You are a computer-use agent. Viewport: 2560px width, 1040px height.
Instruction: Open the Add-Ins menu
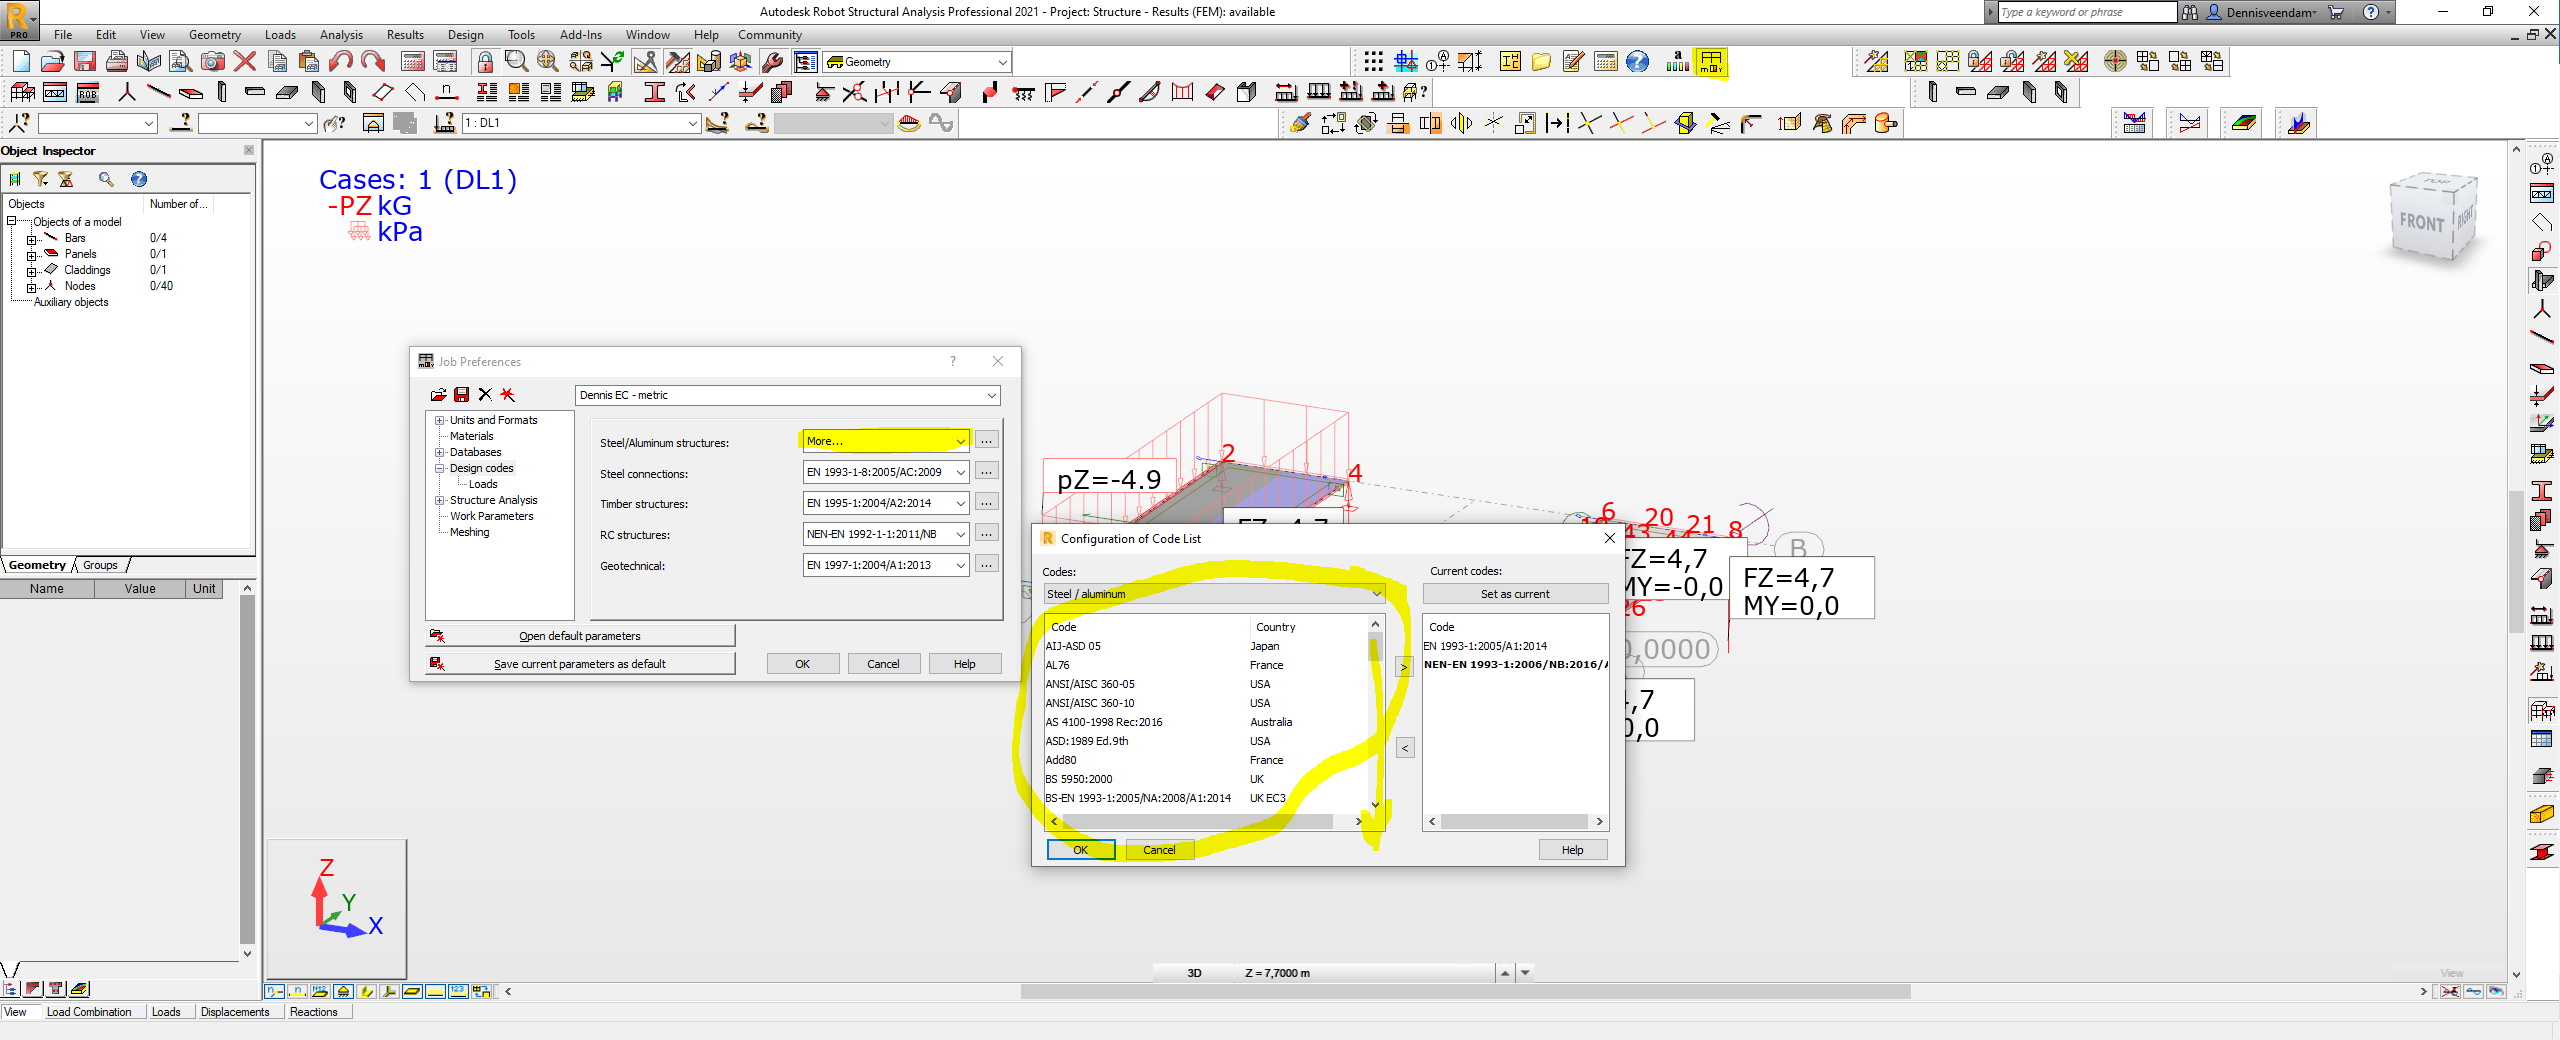point(581,35)
